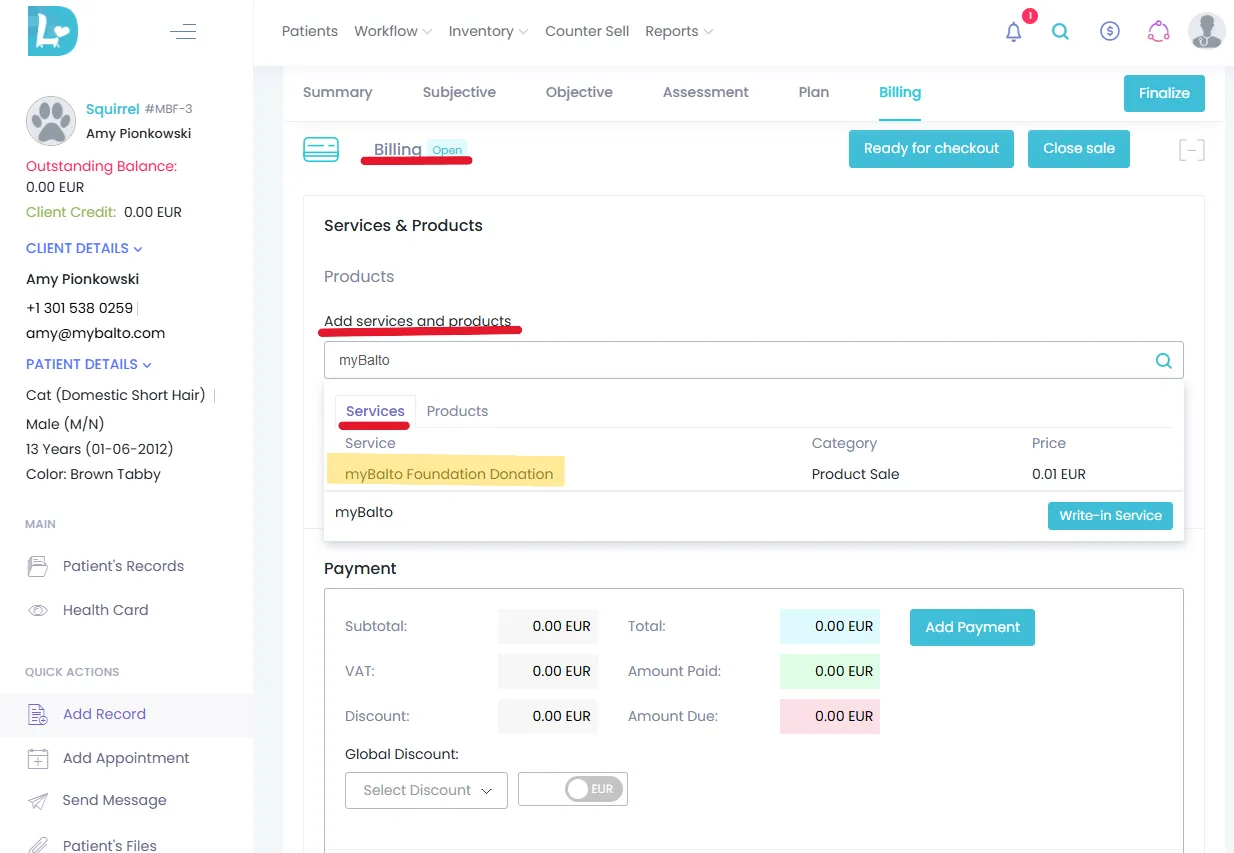Image resolution: width=1234 pixels, height=853 pixels.
Task: Click the VAT 0.00 EUR field
Action: pyautogui.click(x=548, y=671)
